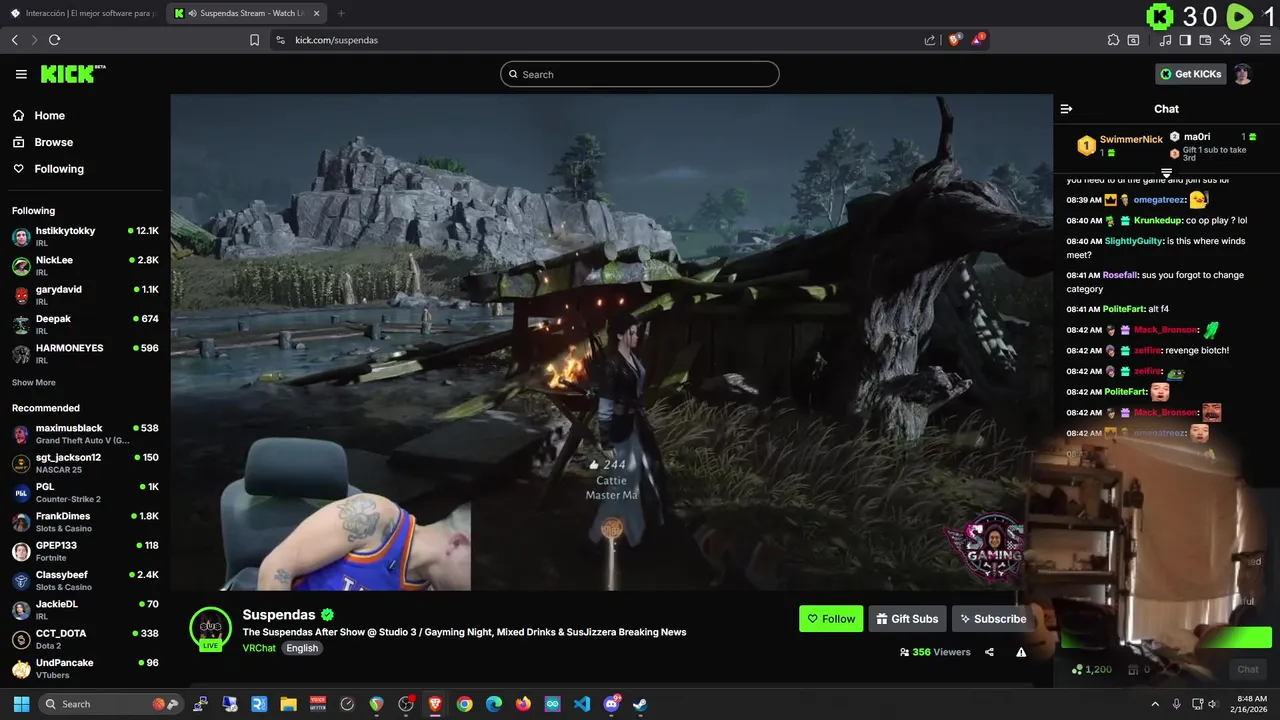Screen dimensions: 1280x720
Task: Subscribe to the Suspendas channel
Action: coord(993,619)
